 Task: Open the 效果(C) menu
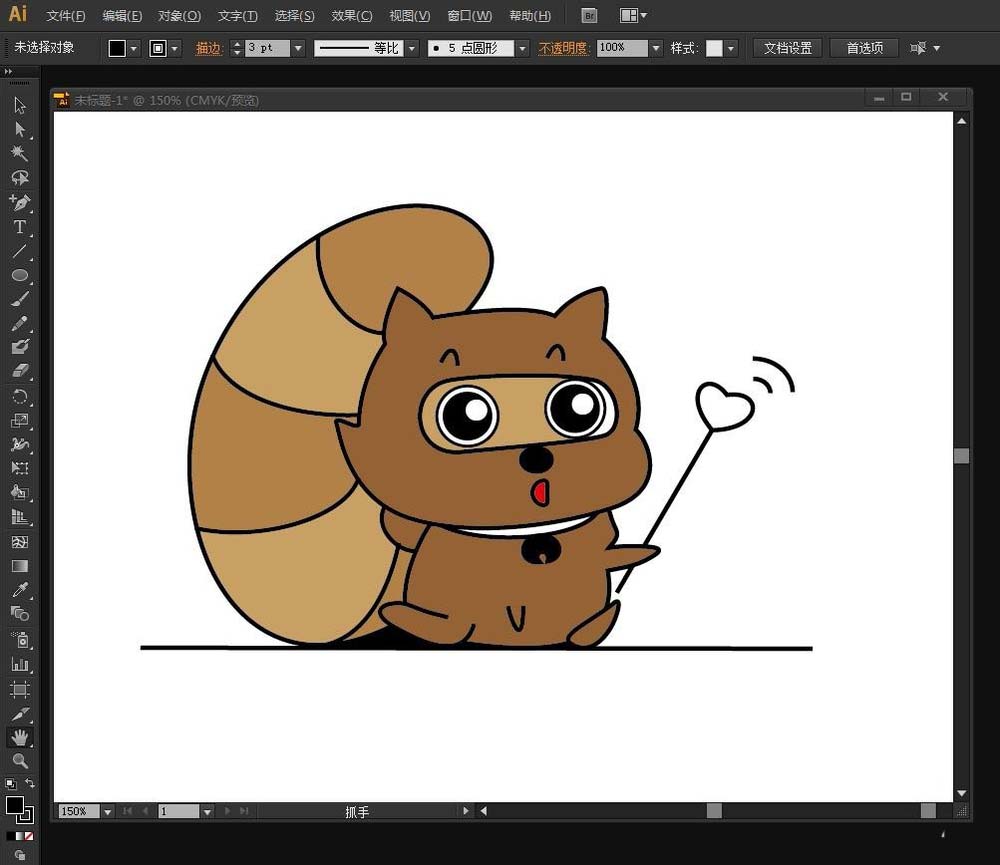[351, 16]
